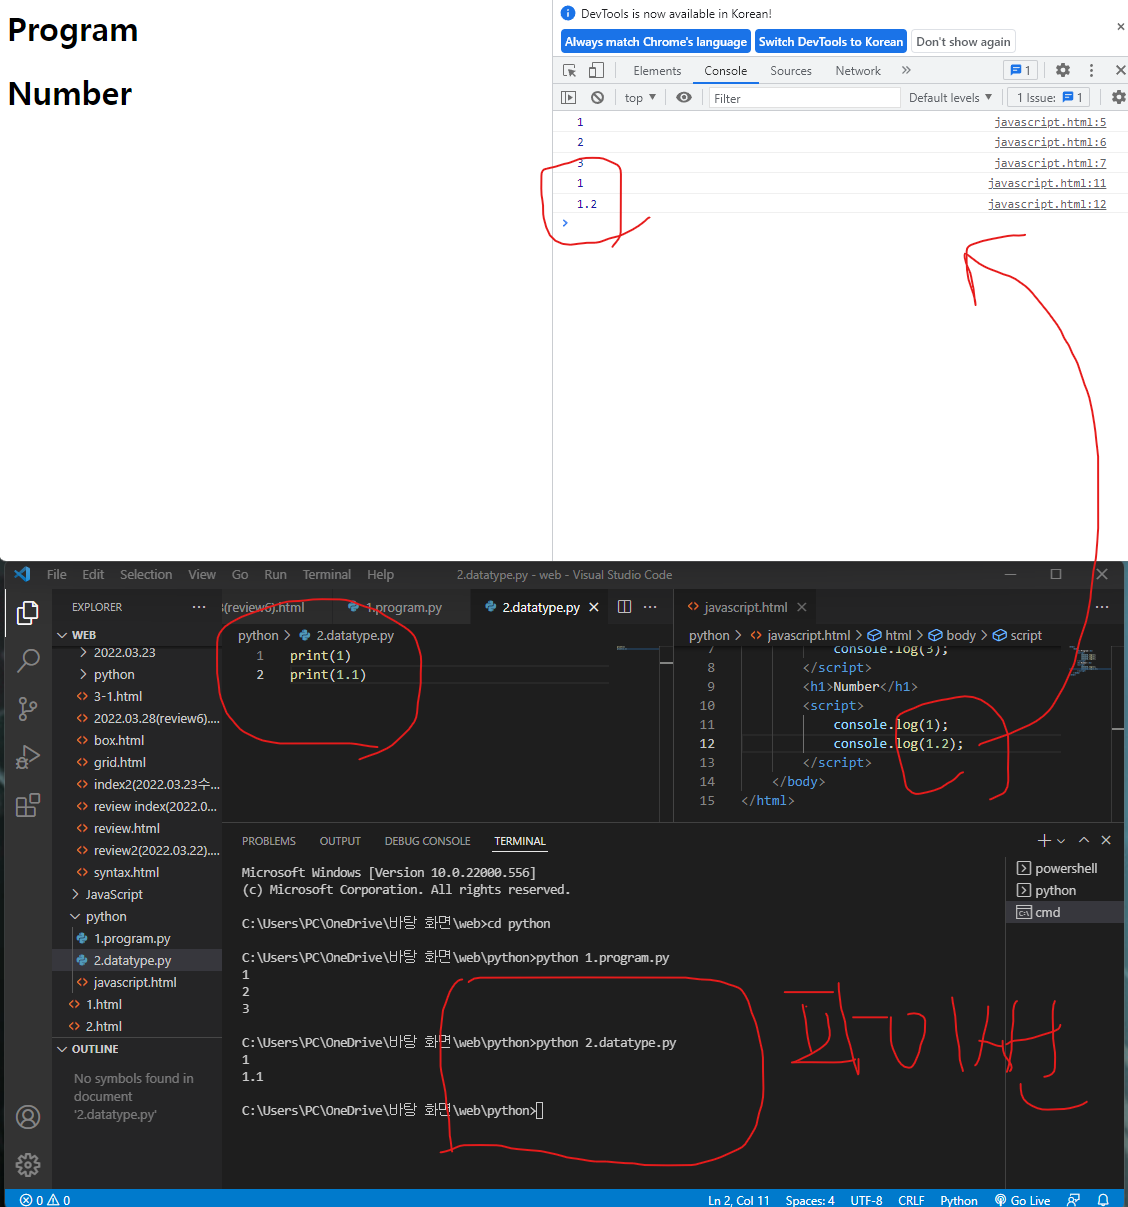This screenshot has height=1207, width=1128.
Task: Open DevTools settings gear
Action: click(x=1063, y=70)
